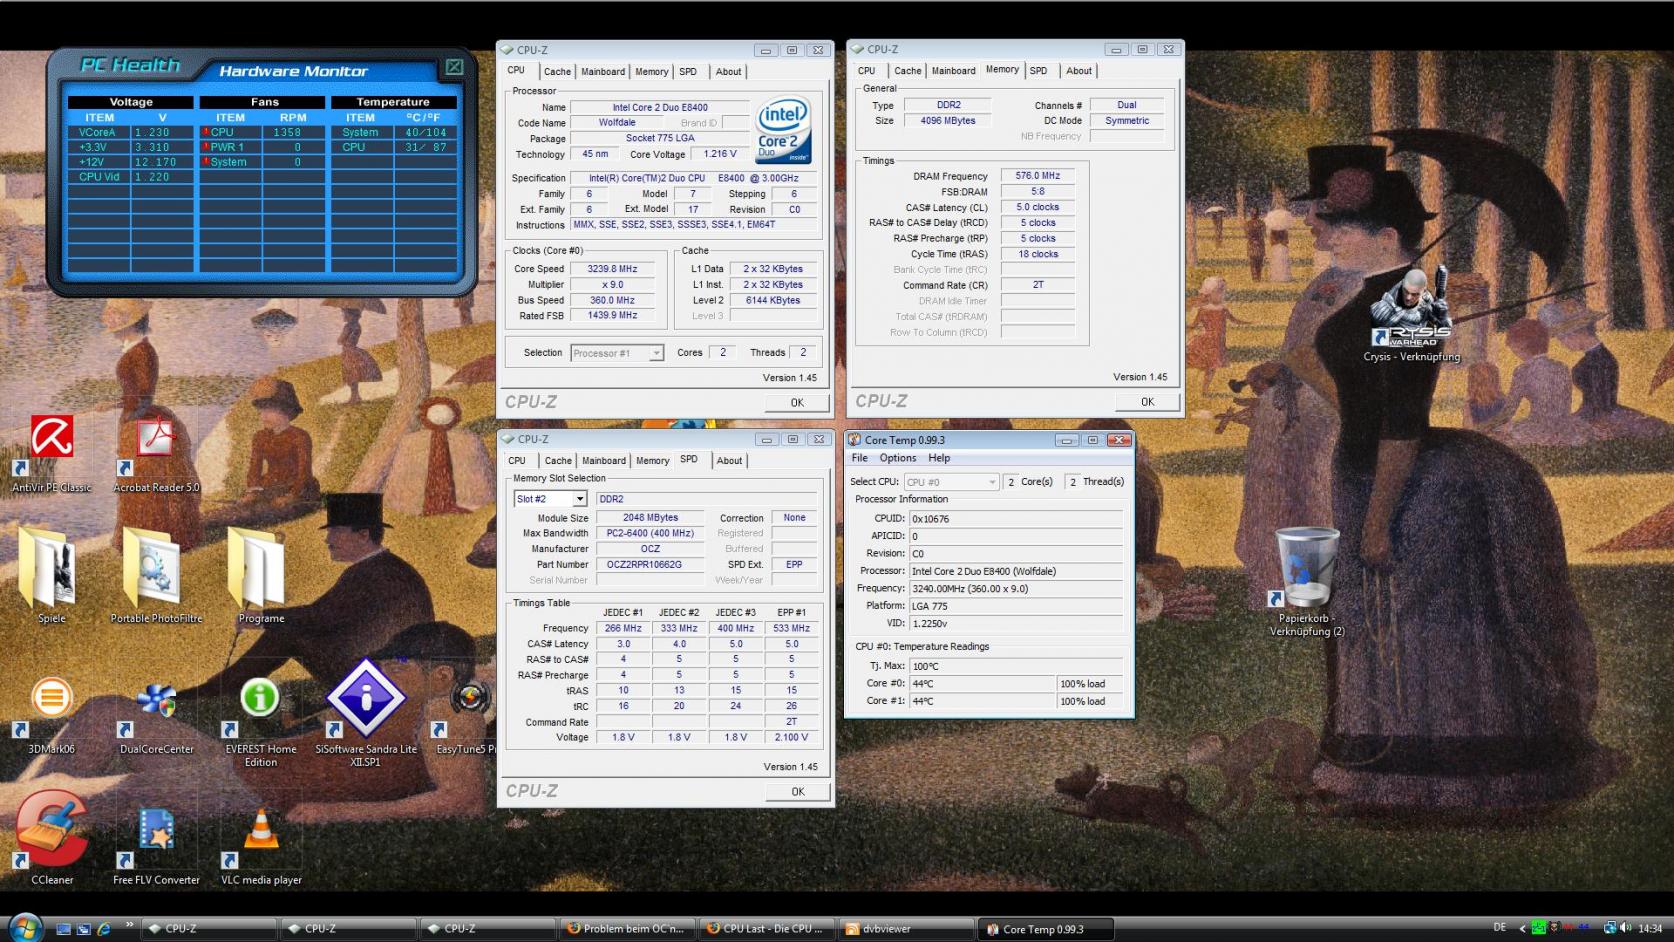Click the VCoreA voltage row
Screen dimensions: 1674x942
tap(130, 132)
